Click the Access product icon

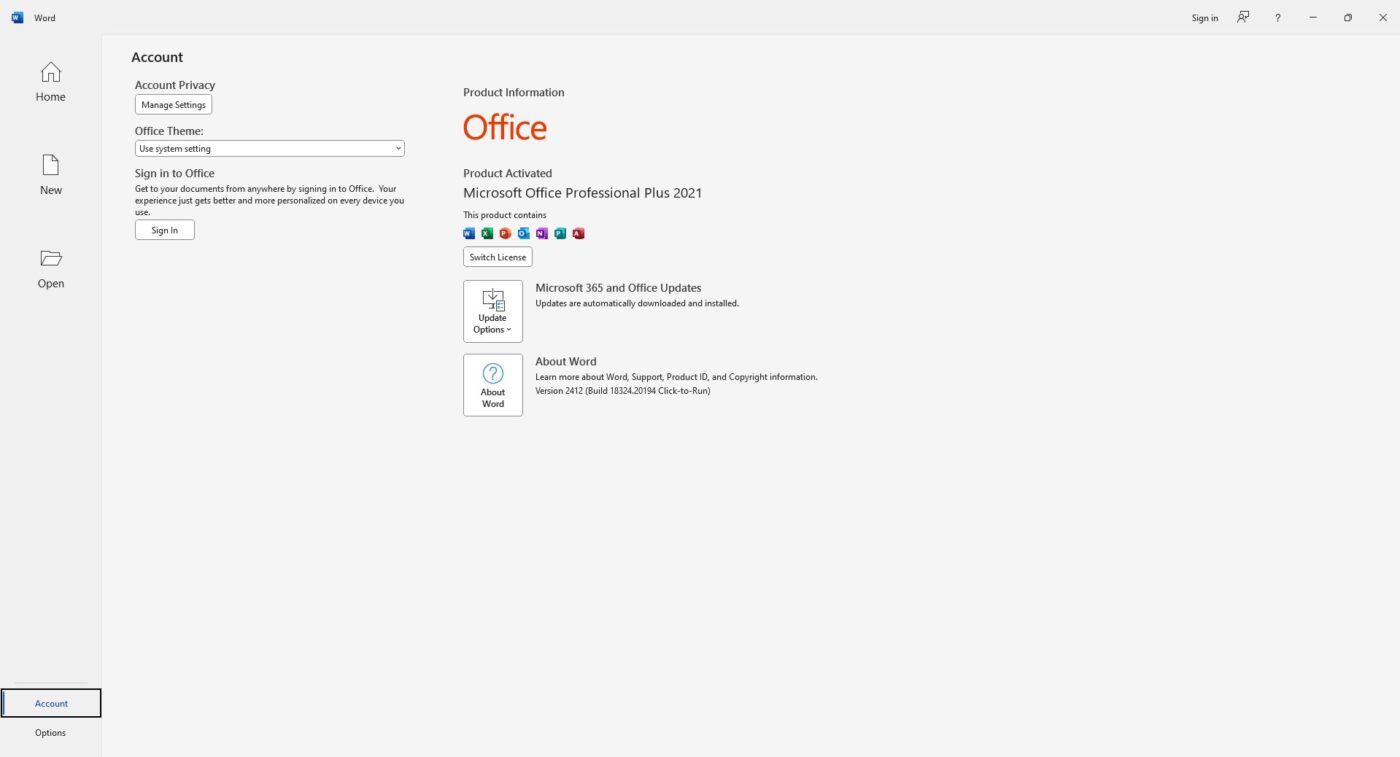pos(578,233)
